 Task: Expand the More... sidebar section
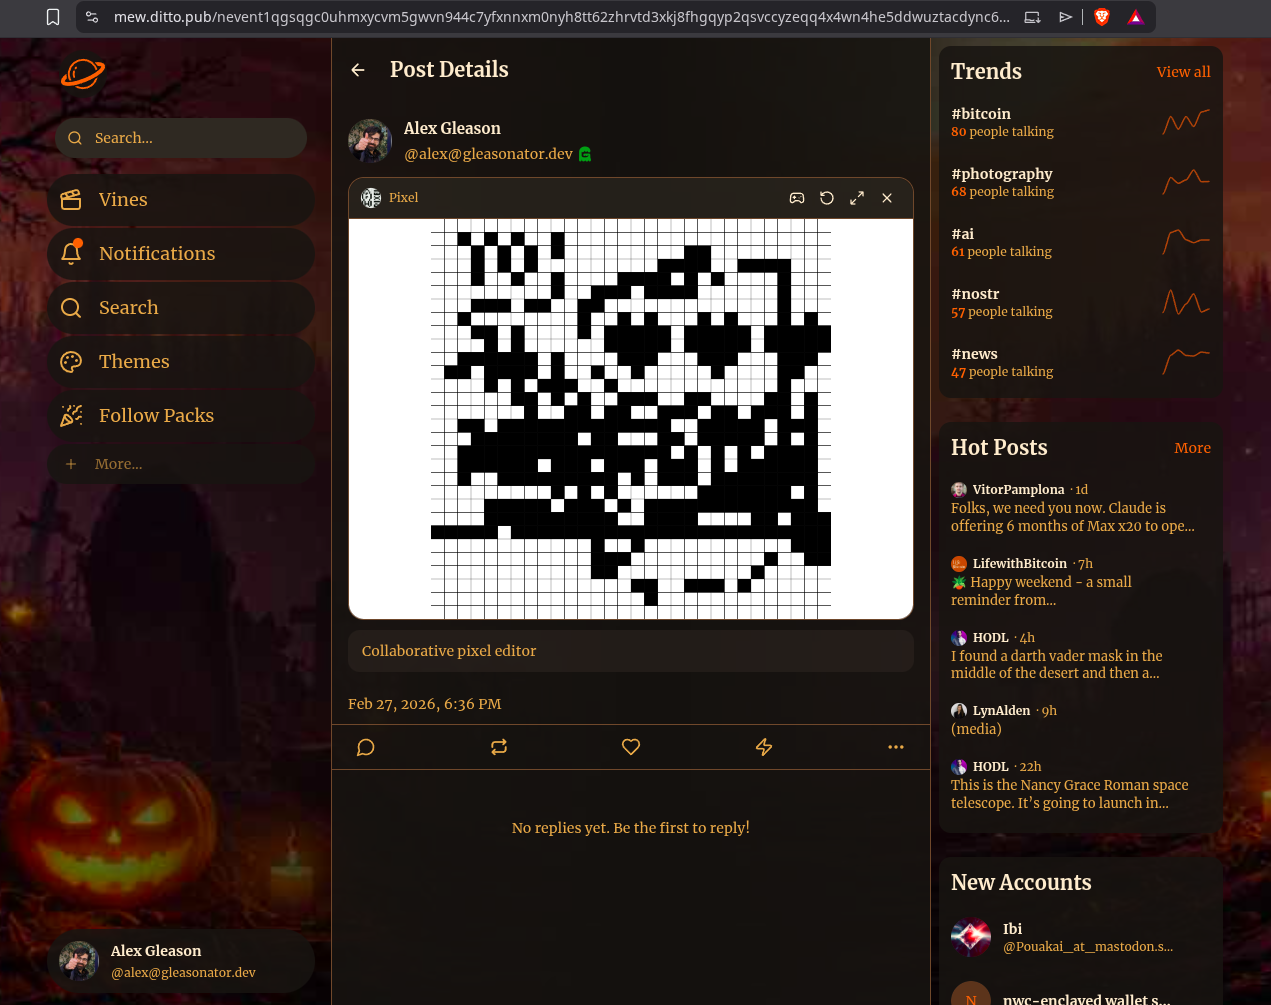(x=118, y=464)
